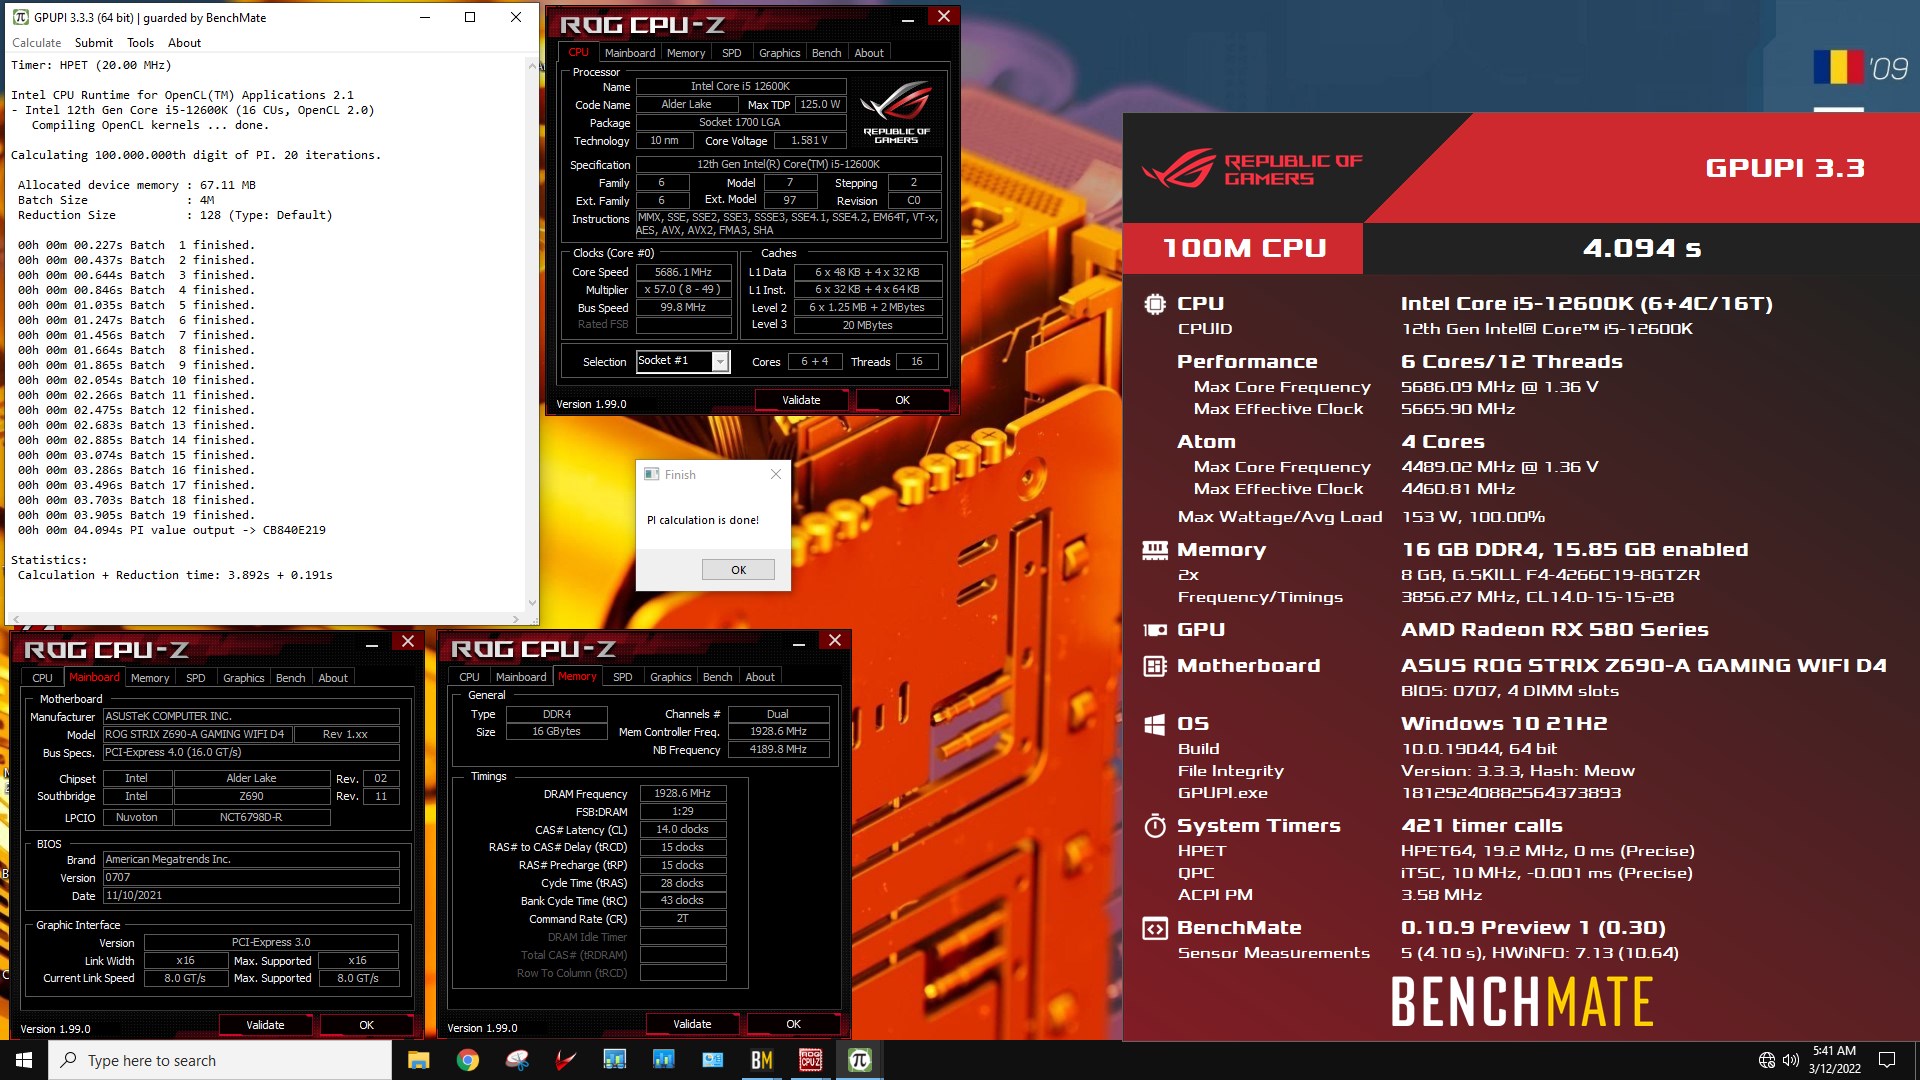Click the taskbar search box
The image size is (1920, 1080).
pos(220,1060)
